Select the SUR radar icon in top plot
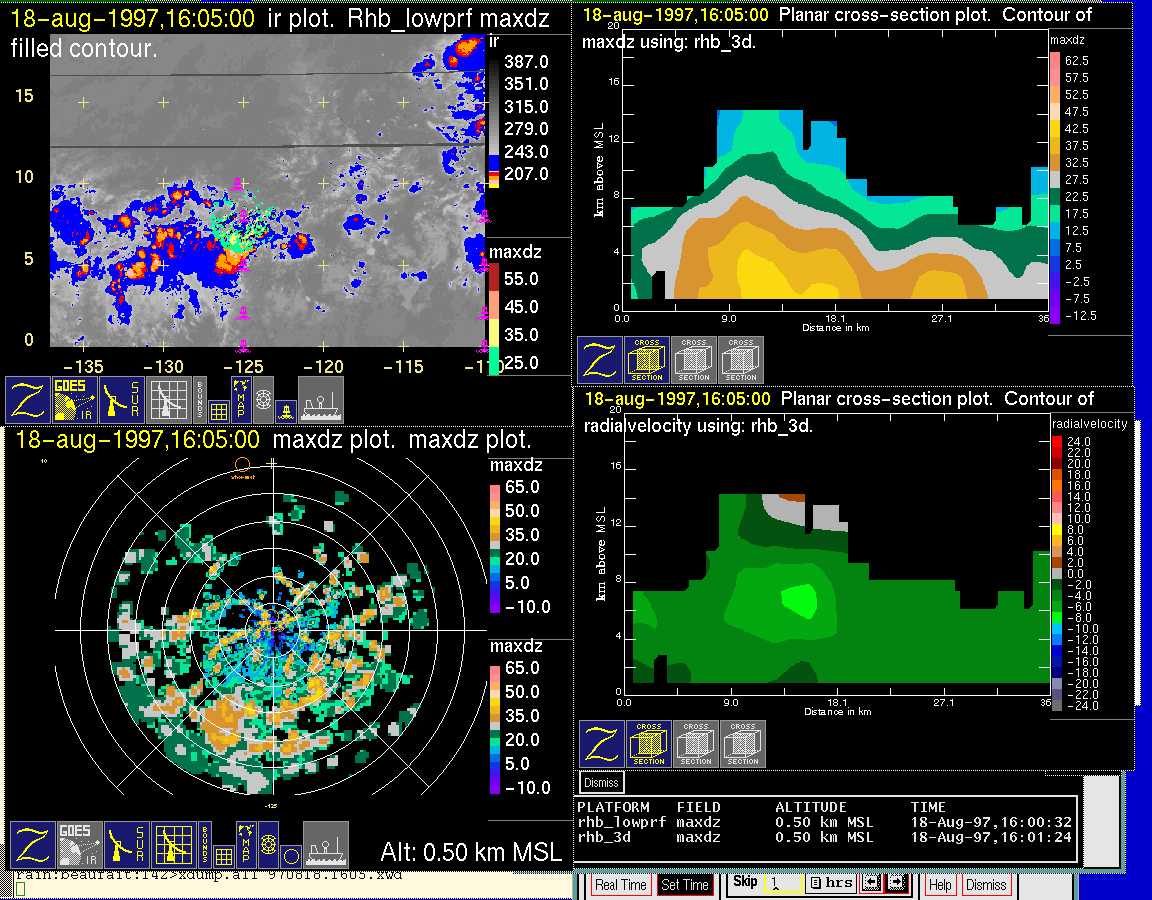The width and height of the screenshot is (1152, 900). tap(123, 400)
